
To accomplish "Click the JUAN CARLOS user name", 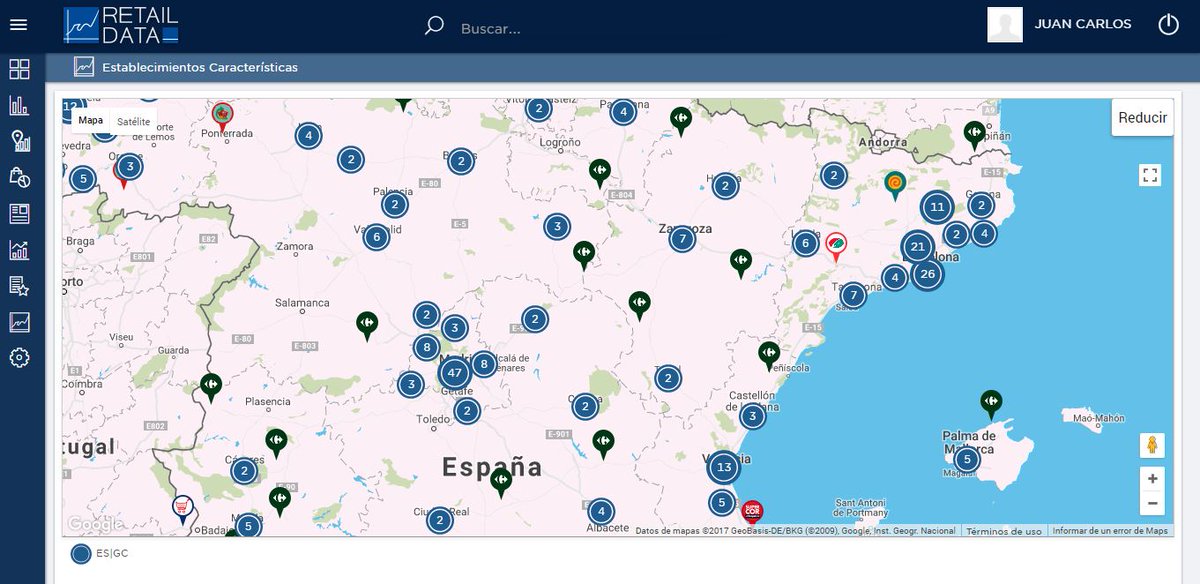I will (x=1083, y=24).
